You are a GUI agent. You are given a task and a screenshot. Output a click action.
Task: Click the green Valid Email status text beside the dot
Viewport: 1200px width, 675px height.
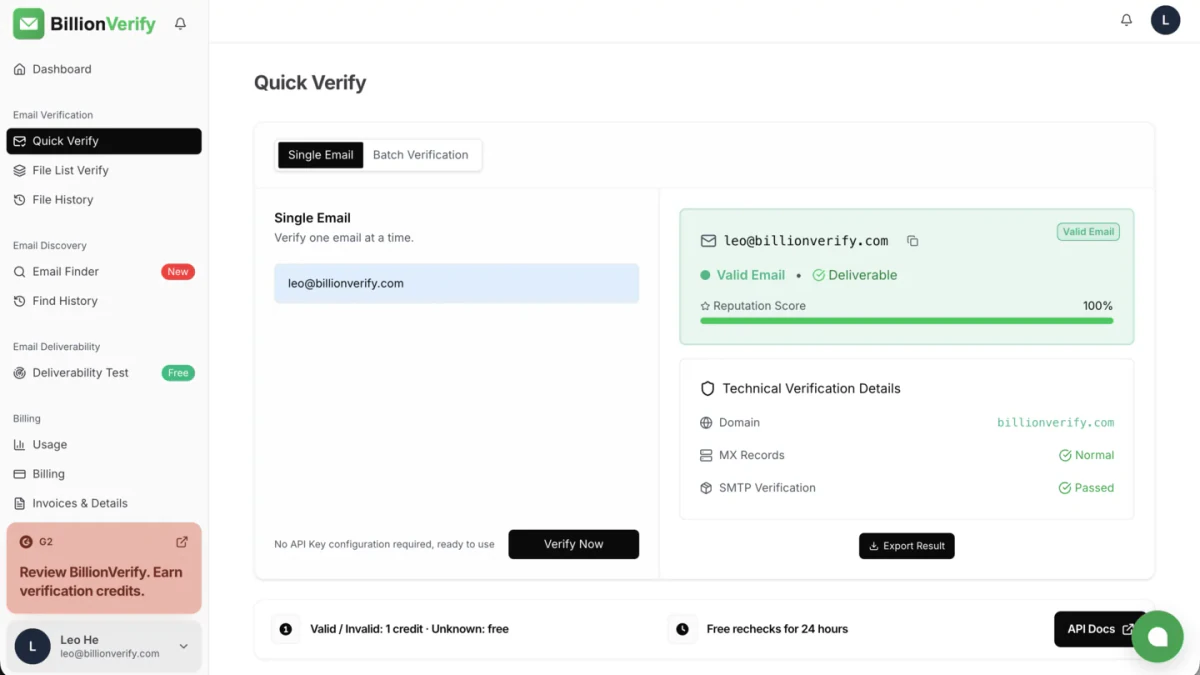pyautogui.click(x=751, y=275)
